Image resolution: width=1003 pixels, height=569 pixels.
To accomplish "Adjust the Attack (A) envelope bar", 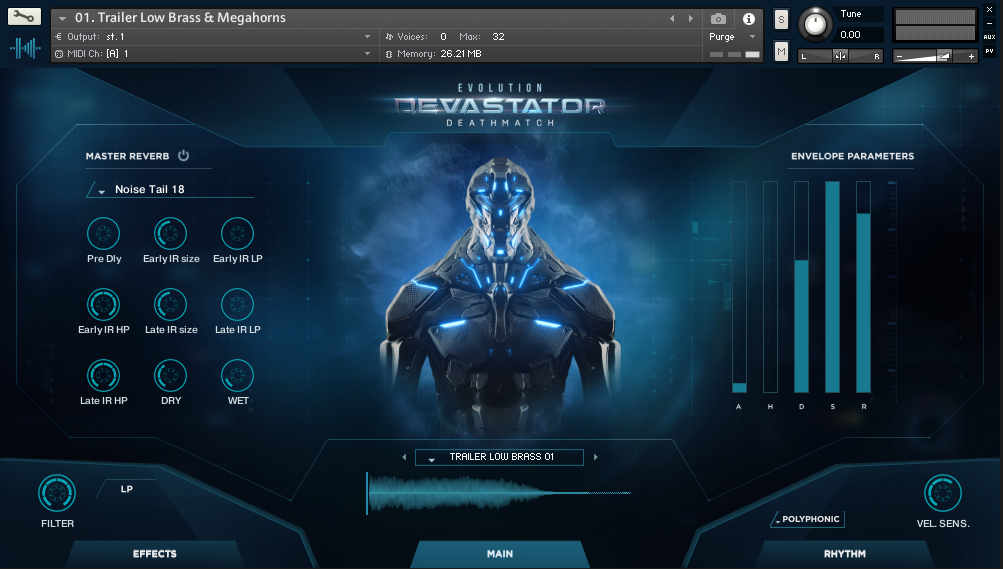I will click(739, 287).
